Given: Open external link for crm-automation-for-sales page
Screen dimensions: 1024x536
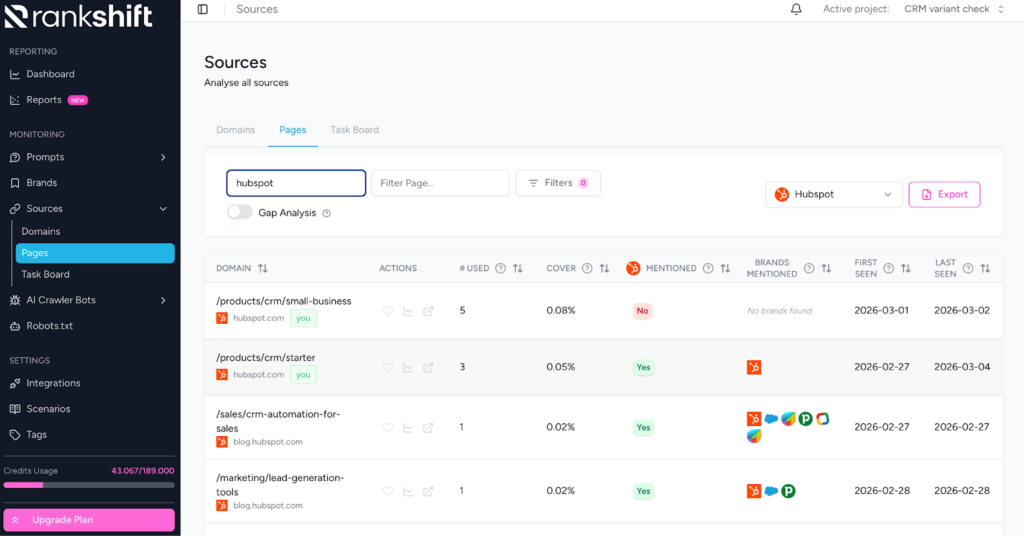Looking at the screenshot, I should click(428, 428).
